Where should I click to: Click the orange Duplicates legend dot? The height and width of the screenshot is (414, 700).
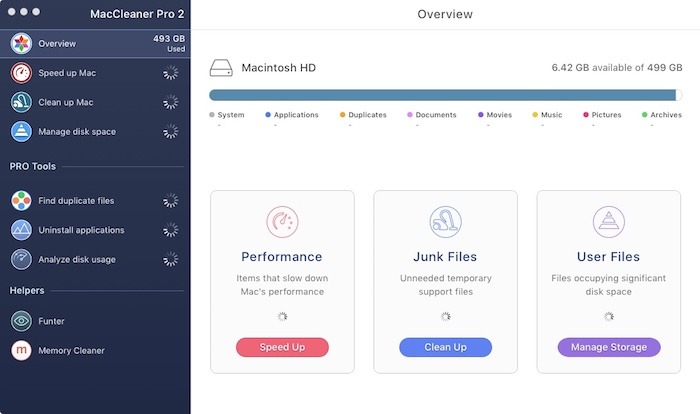[x=342, y=115]
